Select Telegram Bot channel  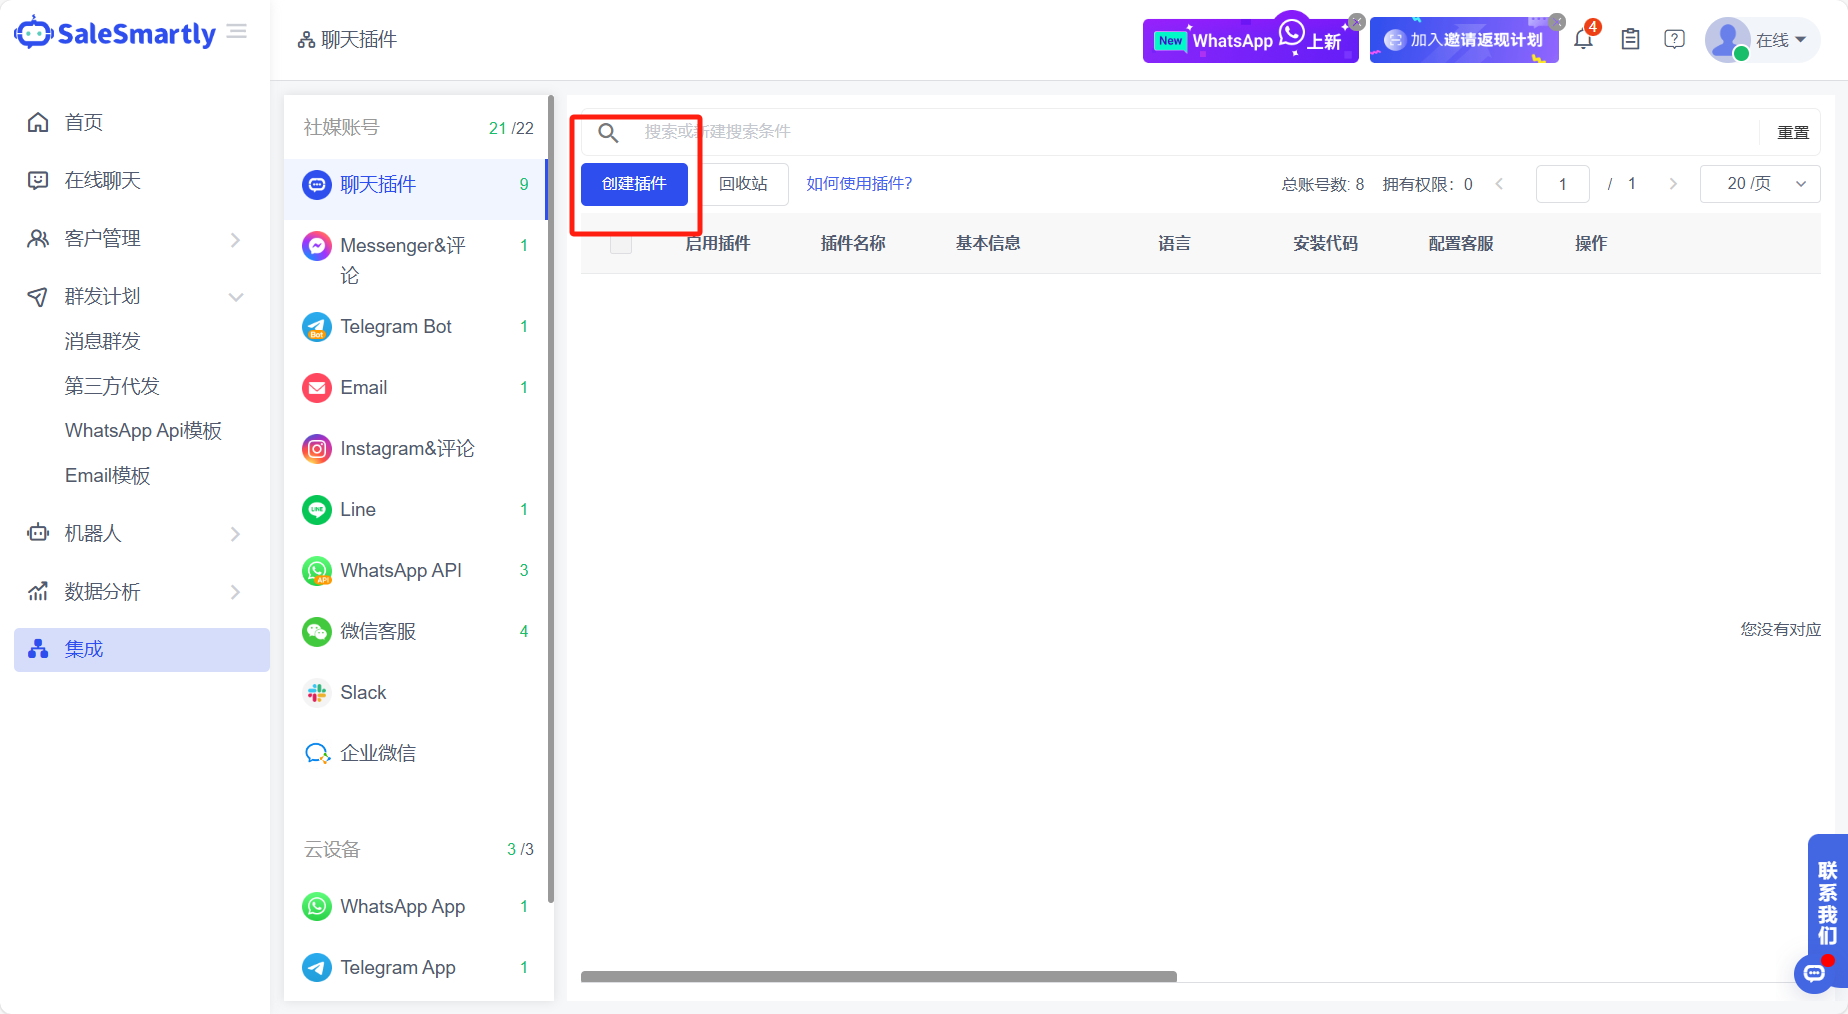[x=396, y=327]
